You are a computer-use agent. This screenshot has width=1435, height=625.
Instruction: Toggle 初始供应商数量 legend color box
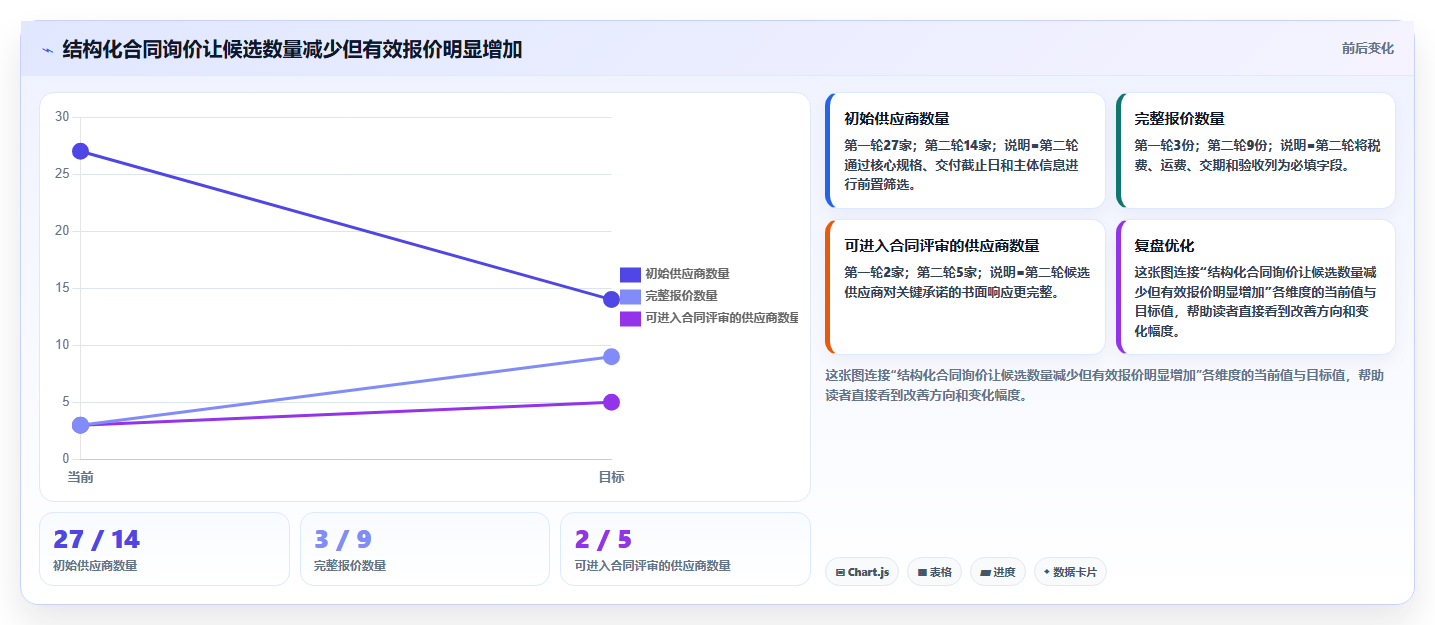630,274
